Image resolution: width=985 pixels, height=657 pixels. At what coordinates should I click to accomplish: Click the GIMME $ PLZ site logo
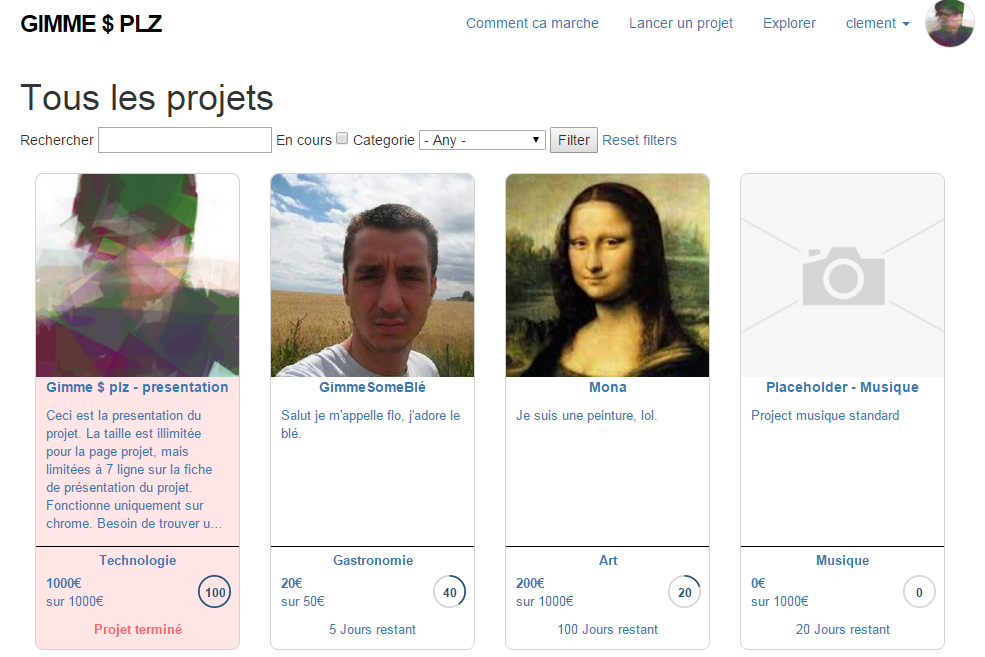91,24
